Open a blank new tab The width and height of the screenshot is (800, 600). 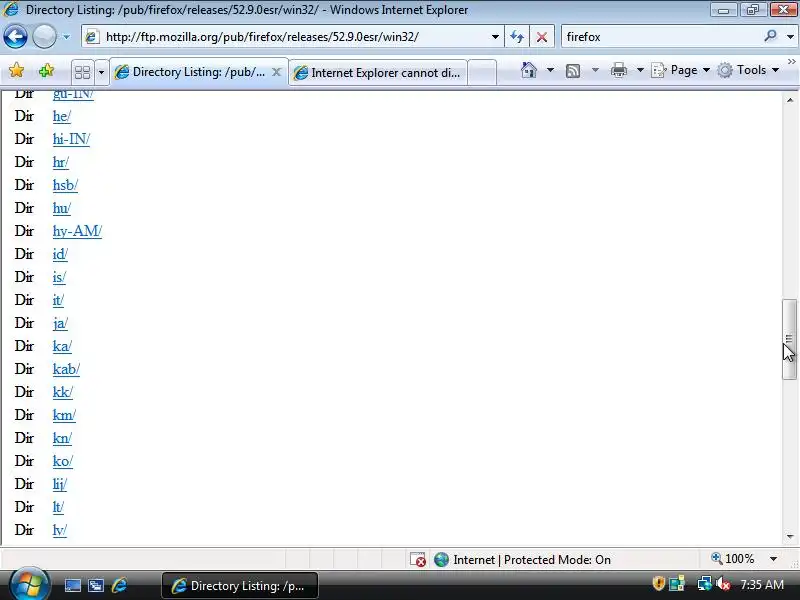pos(482,73)
